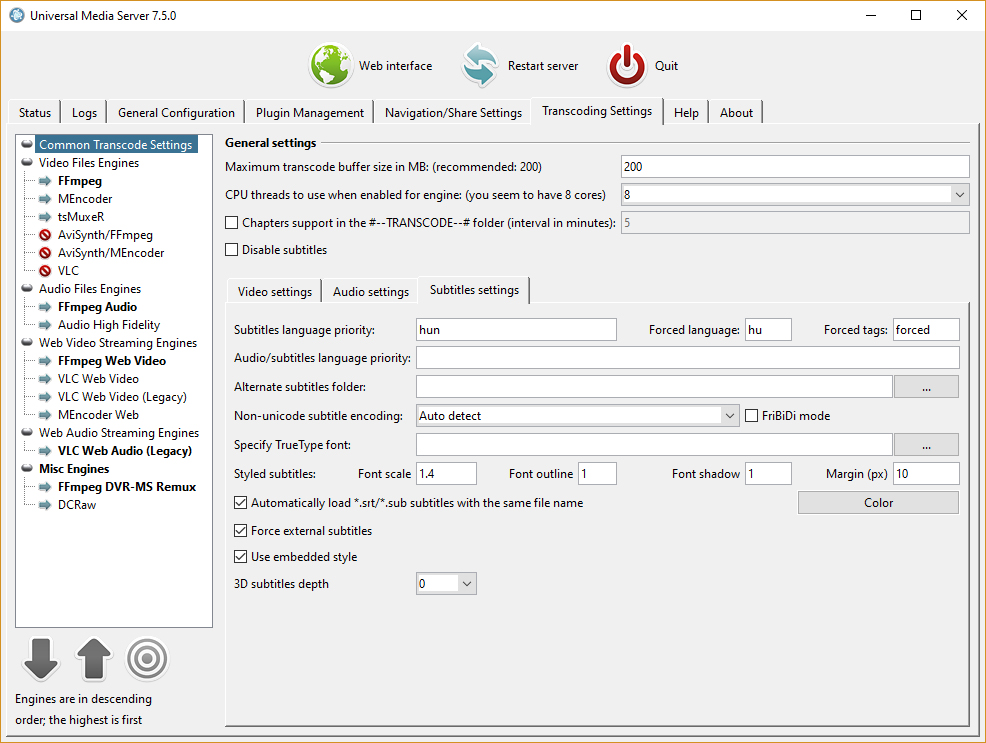Screen dimensions: 986x743
Task: Toggle FriBiDi mode checkbox
Action: 751,416
